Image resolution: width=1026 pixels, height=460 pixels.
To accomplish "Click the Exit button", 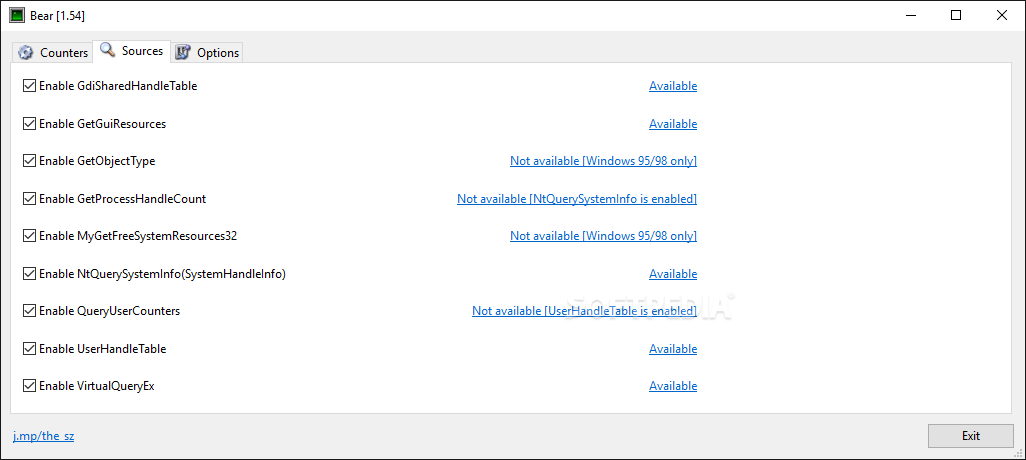I will 970,436.
